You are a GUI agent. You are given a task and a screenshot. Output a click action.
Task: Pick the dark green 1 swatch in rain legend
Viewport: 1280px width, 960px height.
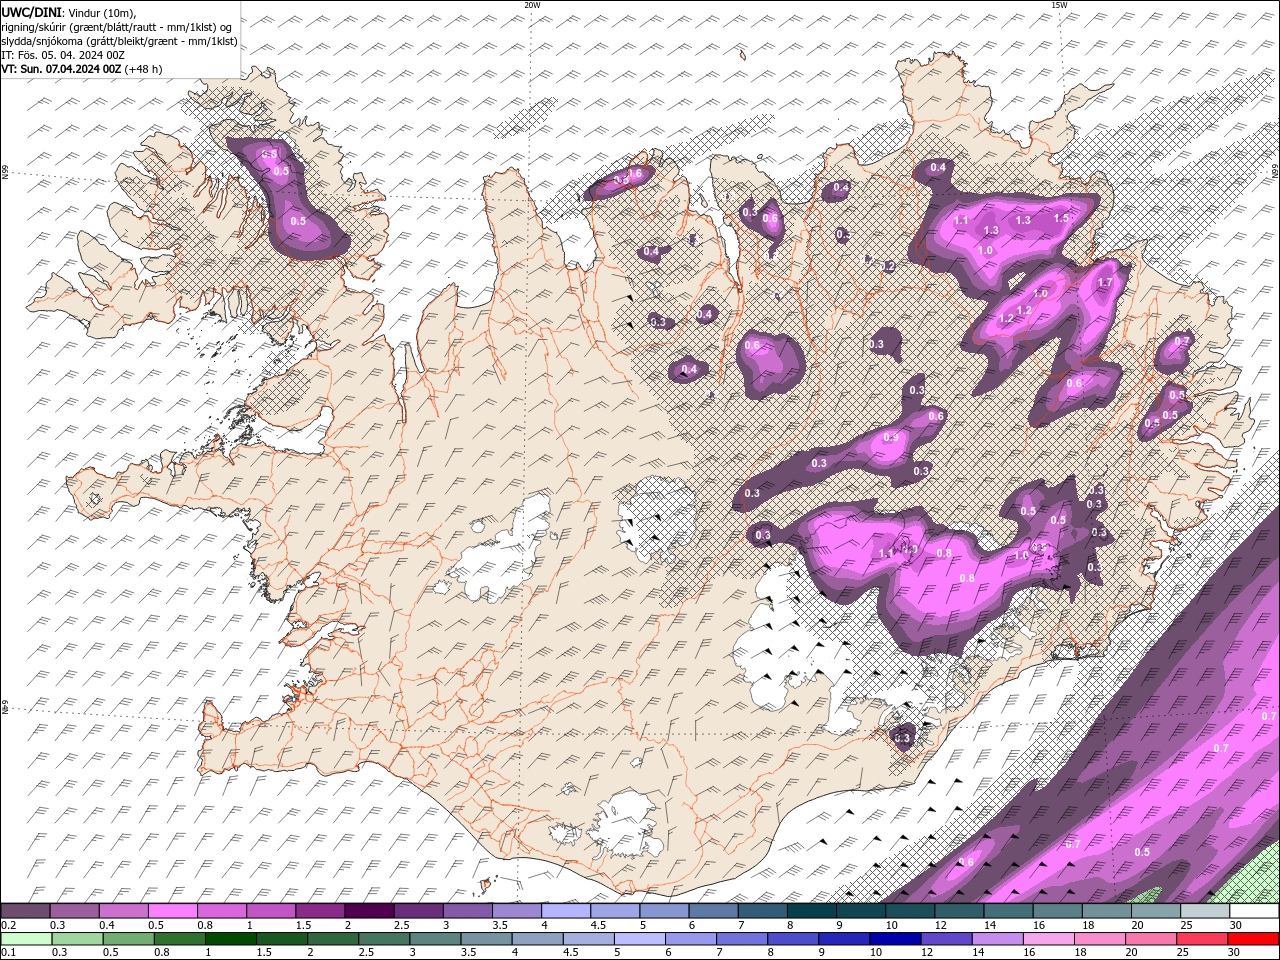coord(230,939)
